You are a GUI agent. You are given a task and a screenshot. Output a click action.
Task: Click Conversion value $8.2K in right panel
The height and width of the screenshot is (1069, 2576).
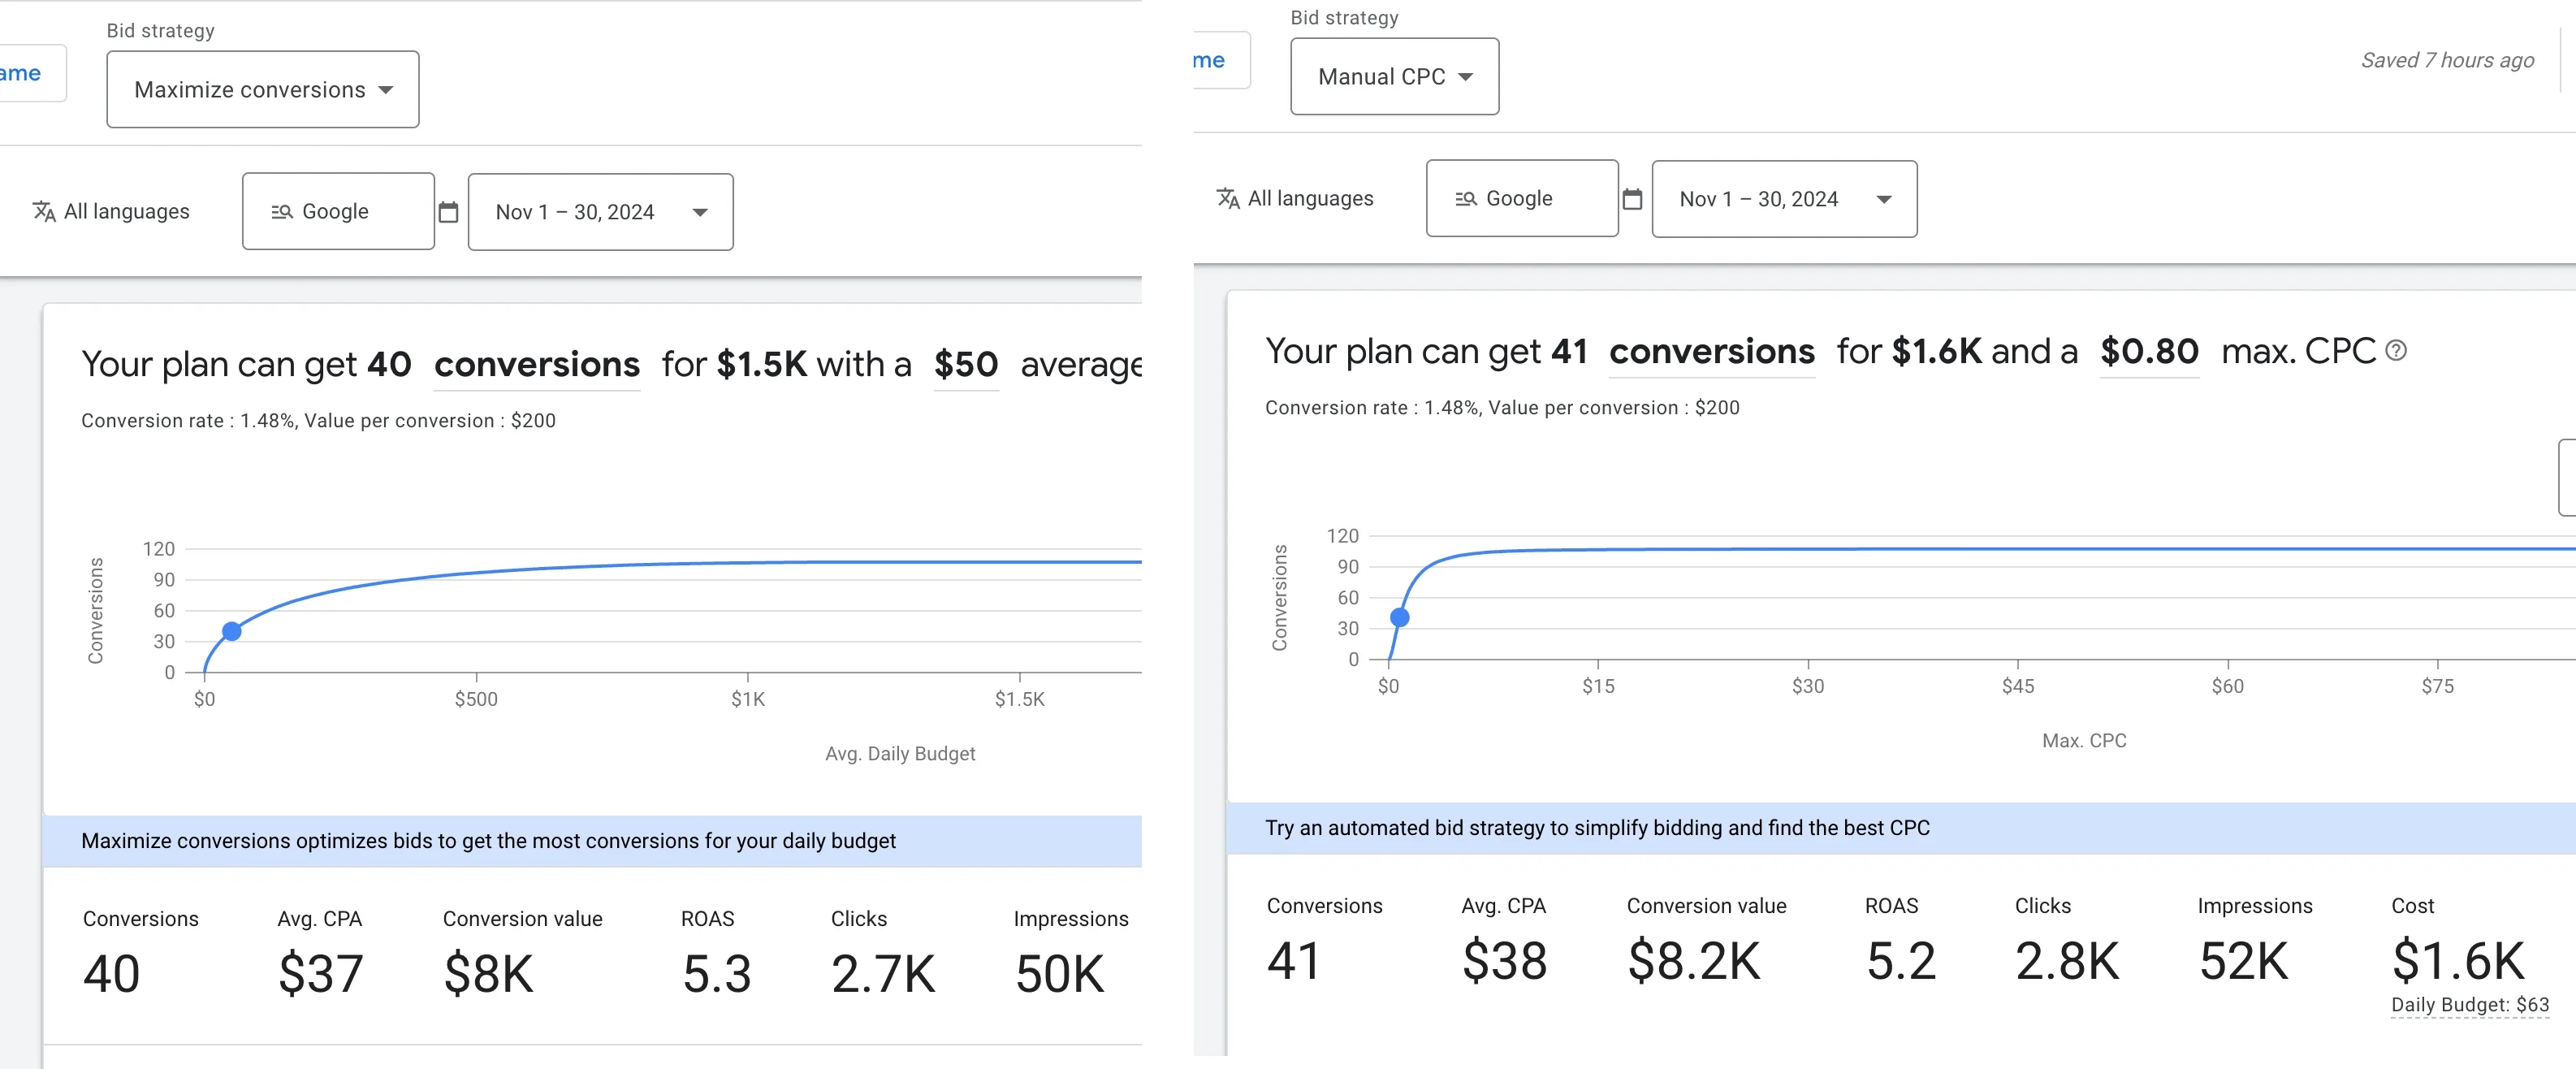pyautogui.click(x=1694, y=961)
